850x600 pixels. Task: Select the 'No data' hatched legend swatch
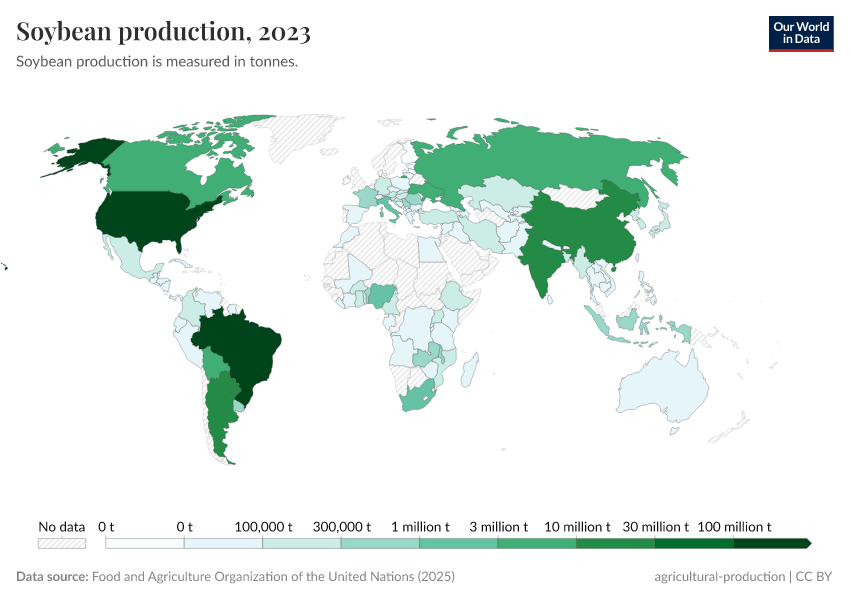point(62,543)
